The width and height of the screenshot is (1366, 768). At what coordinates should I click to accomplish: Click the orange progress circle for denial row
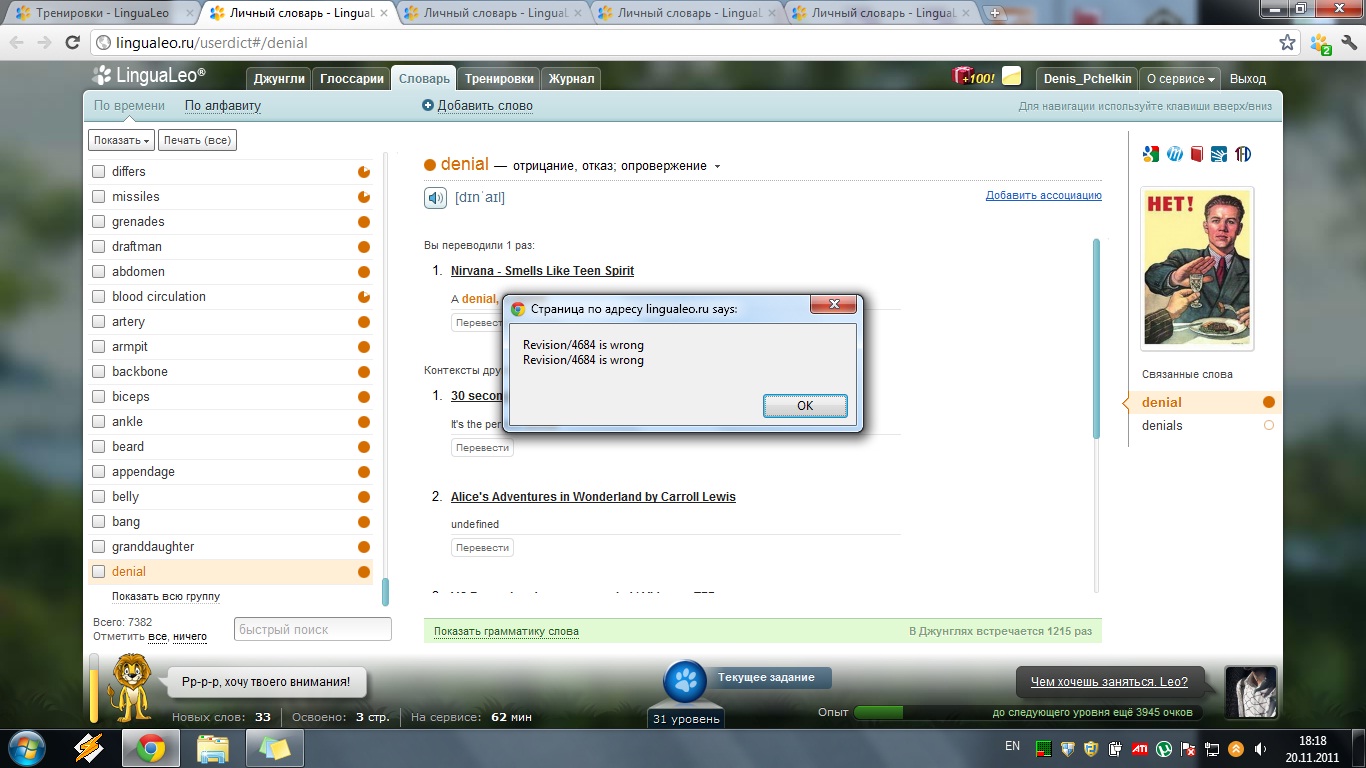click(364, 572)
